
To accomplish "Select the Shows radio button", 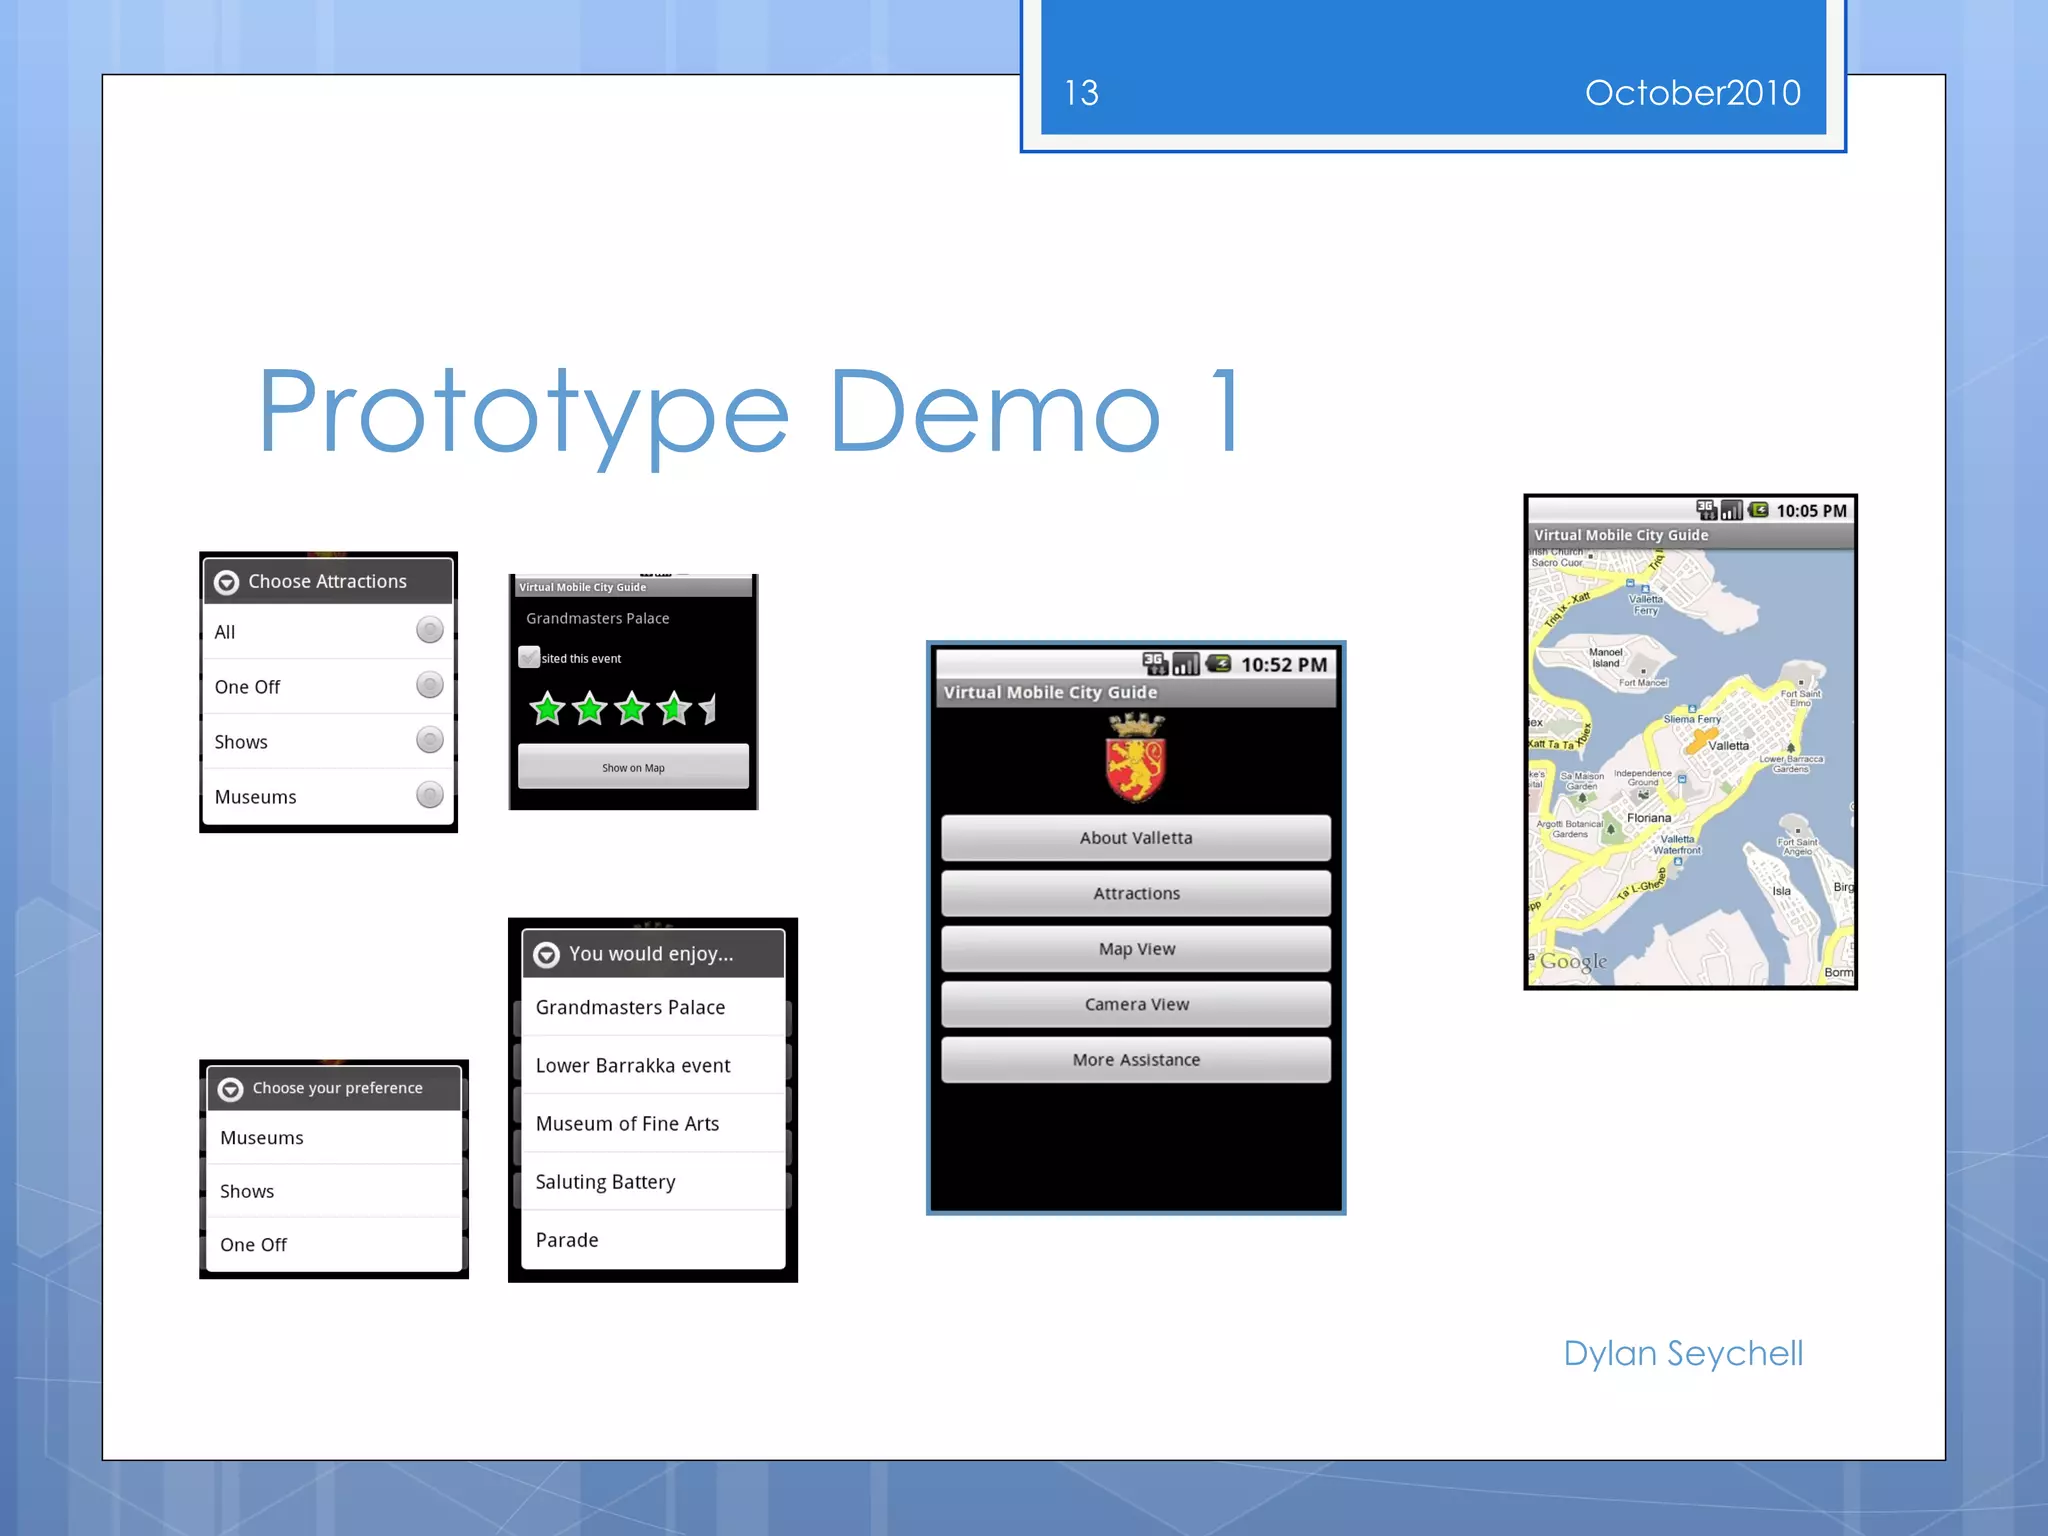I will (429, 740).
